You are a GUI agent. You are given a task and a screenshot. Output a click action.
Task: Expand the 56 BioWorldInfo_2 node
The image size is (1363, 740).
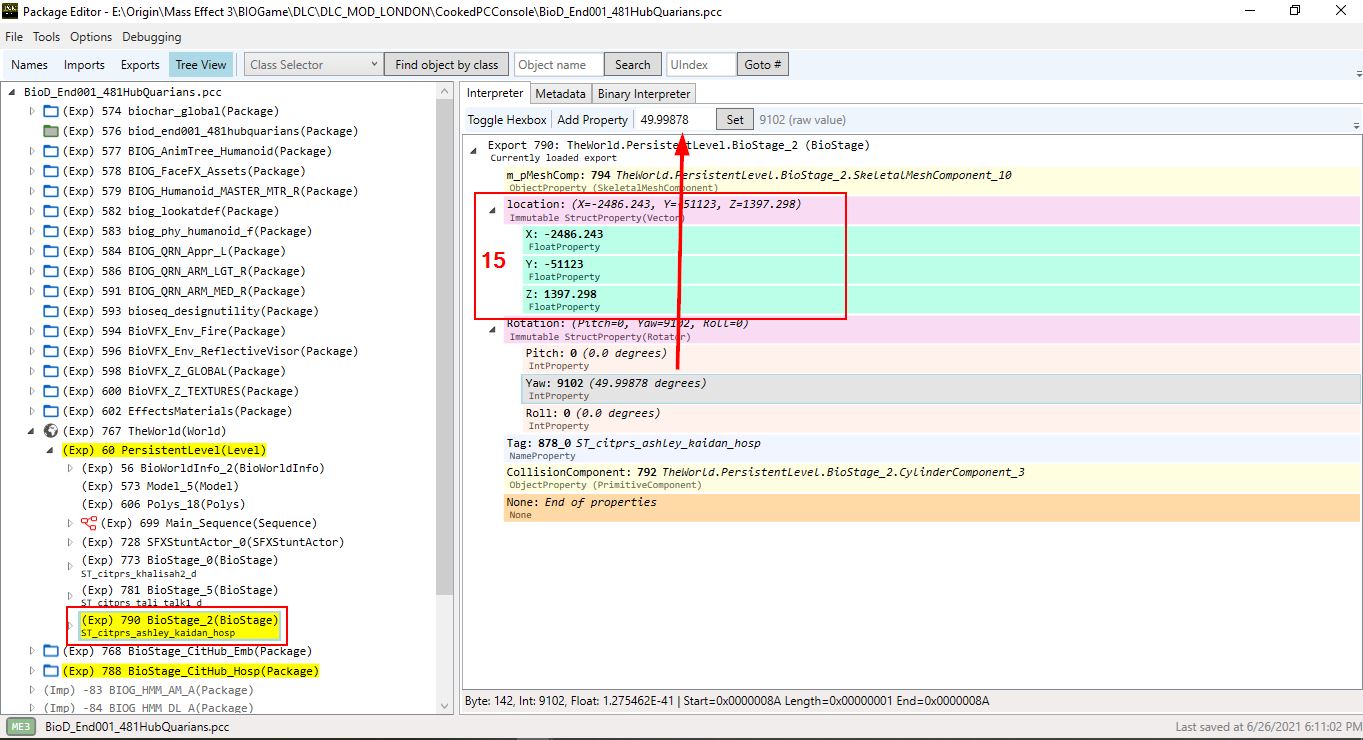[x=69, y=468]
